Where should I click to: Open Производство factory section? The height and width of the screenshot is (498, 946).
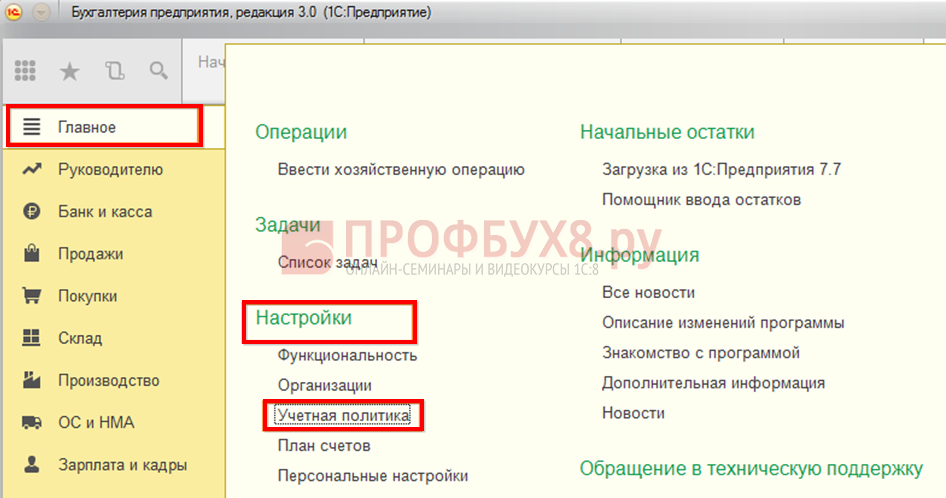point(108,380)
